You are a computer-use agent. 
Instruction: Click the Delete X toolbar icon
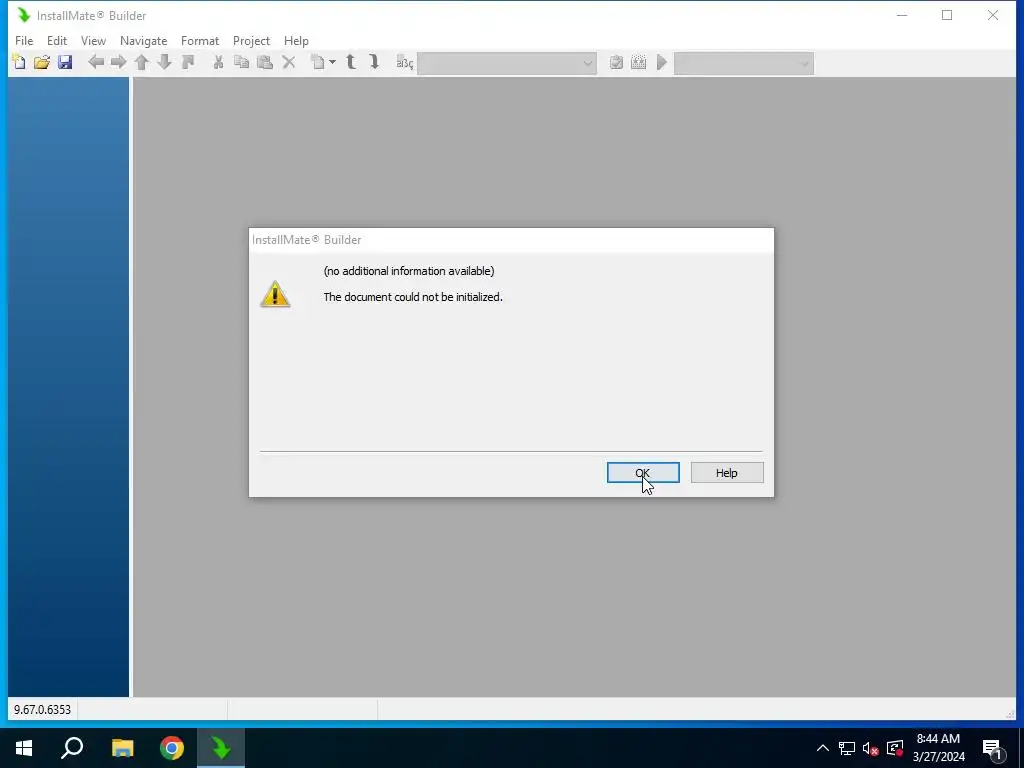289,63
